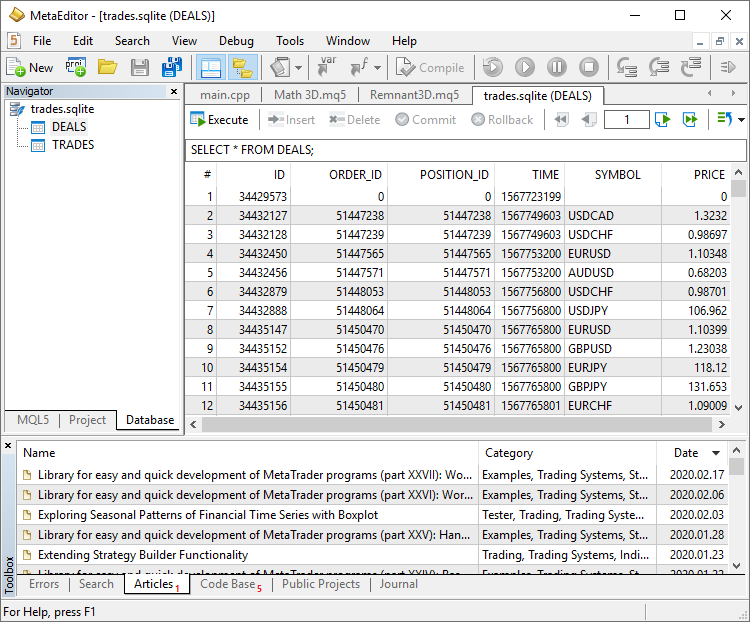This screenshot has width=750, height=622.
Task: Switch to Project navigator tab
Action: point(87,420)
